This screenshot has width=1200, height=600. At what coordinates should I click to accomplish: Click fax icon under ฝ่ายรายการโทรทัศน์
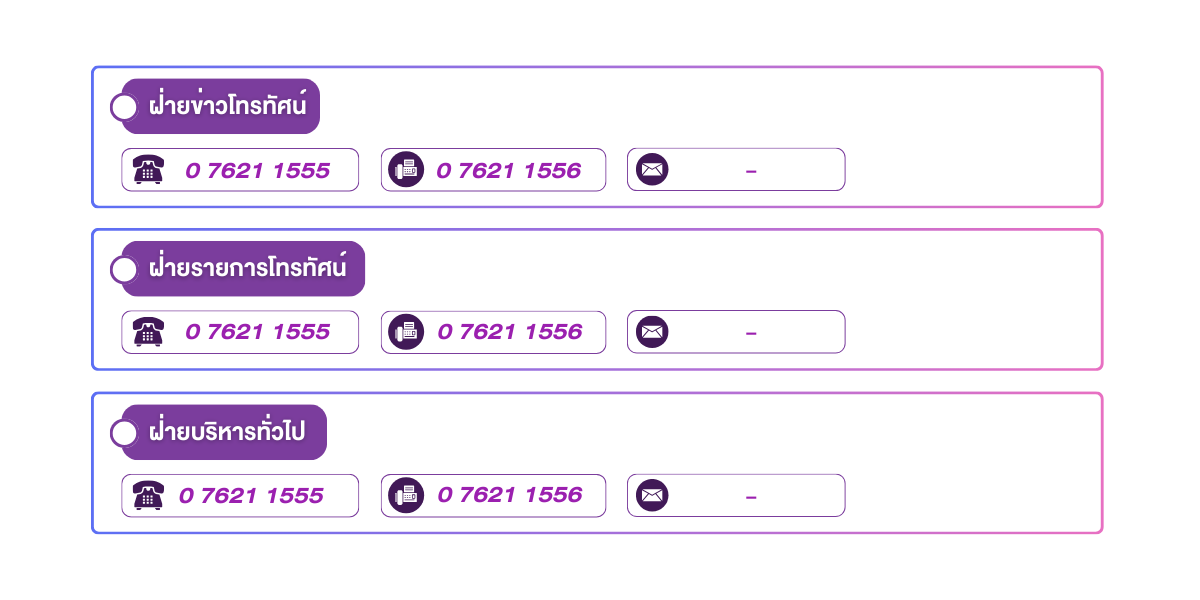pyautogui.click(x=406, y=332)
